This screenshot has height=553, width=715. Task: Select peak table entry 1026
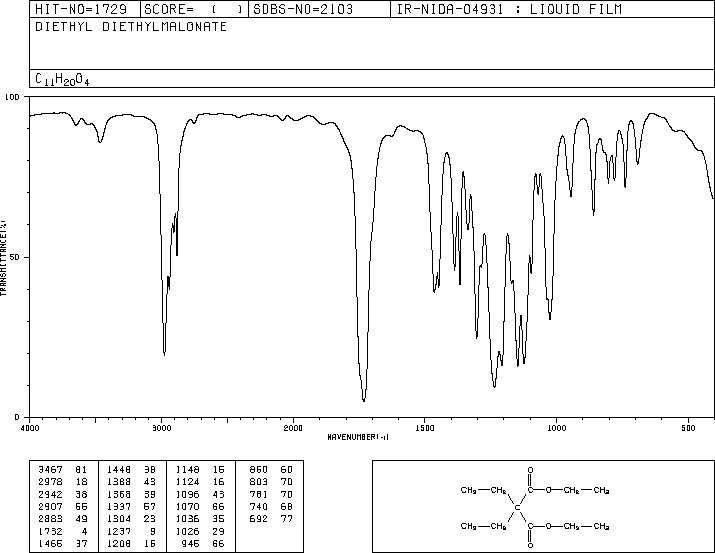pyautogui.click(x=187, y=531)
